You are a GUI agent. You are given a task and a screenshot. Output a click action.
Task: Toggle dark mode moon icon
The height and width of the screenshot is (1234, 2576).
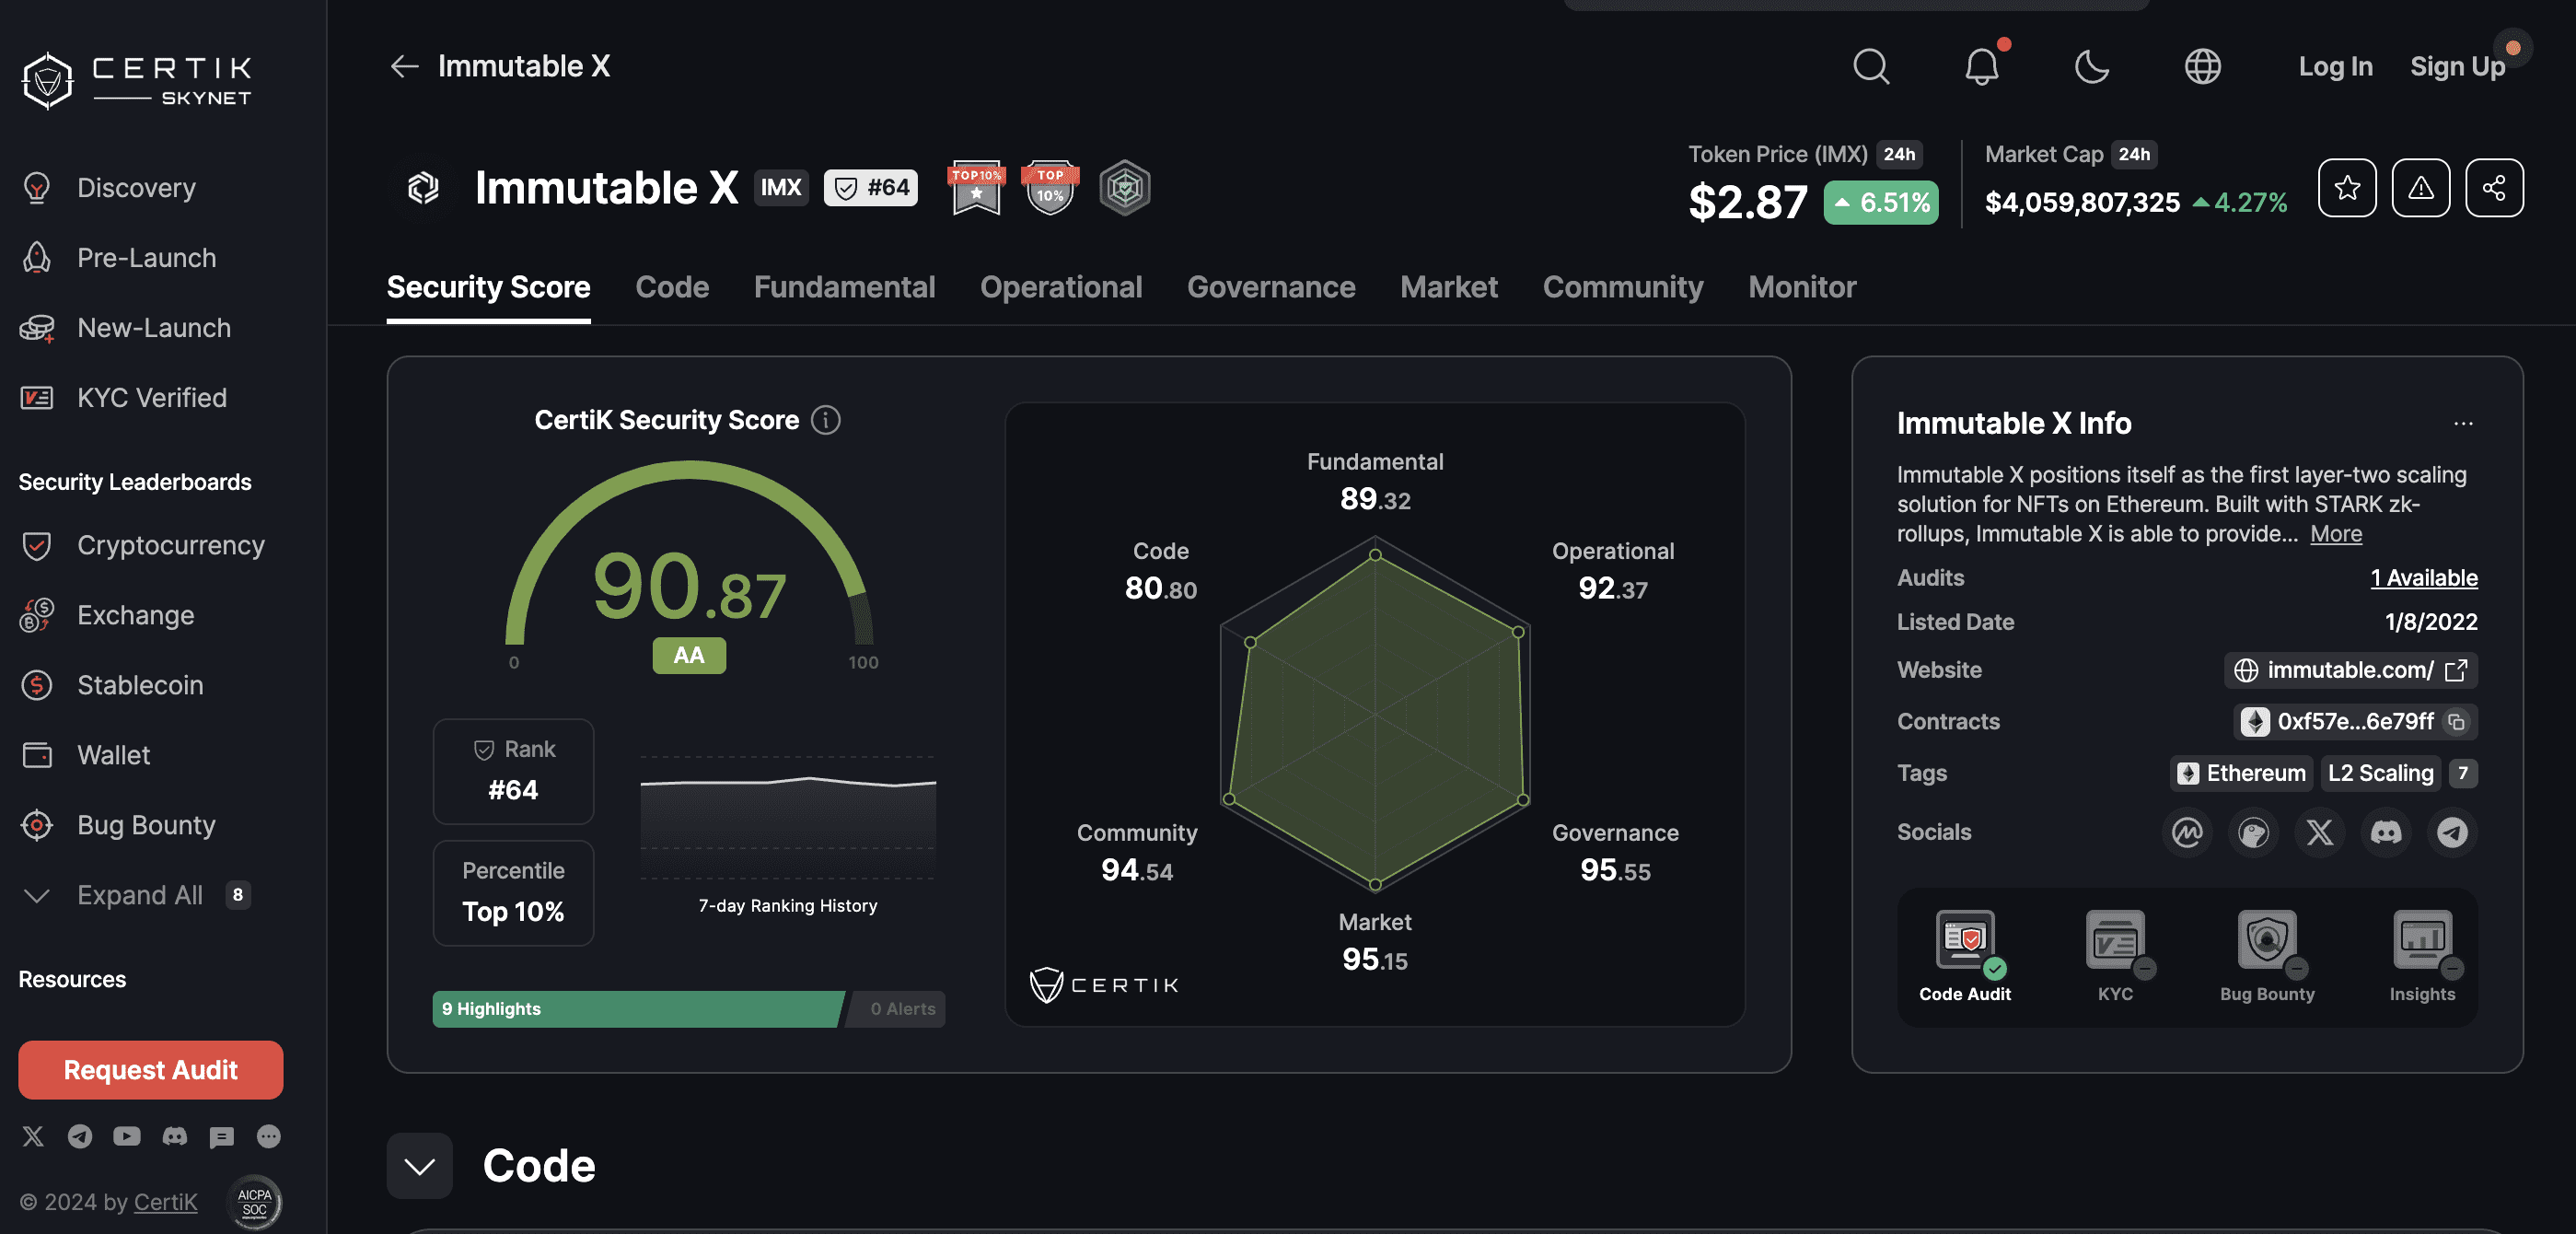click(x=2091, y=67)
